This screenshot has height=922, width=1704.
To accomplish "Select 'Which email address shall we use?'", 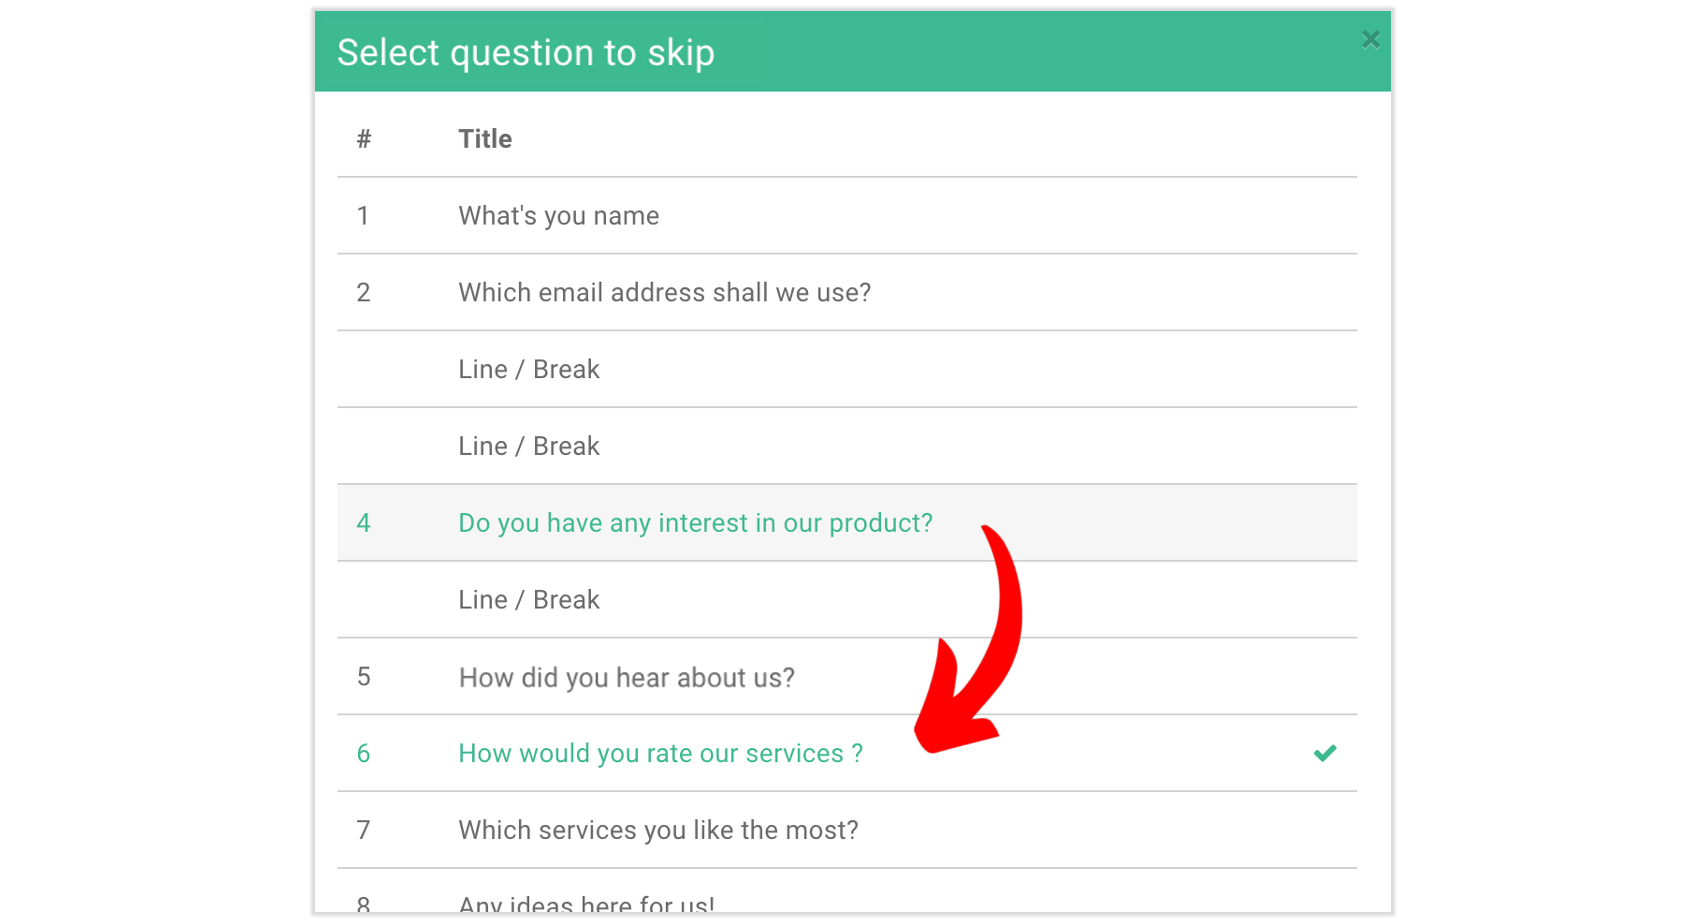I will [664, 292].
